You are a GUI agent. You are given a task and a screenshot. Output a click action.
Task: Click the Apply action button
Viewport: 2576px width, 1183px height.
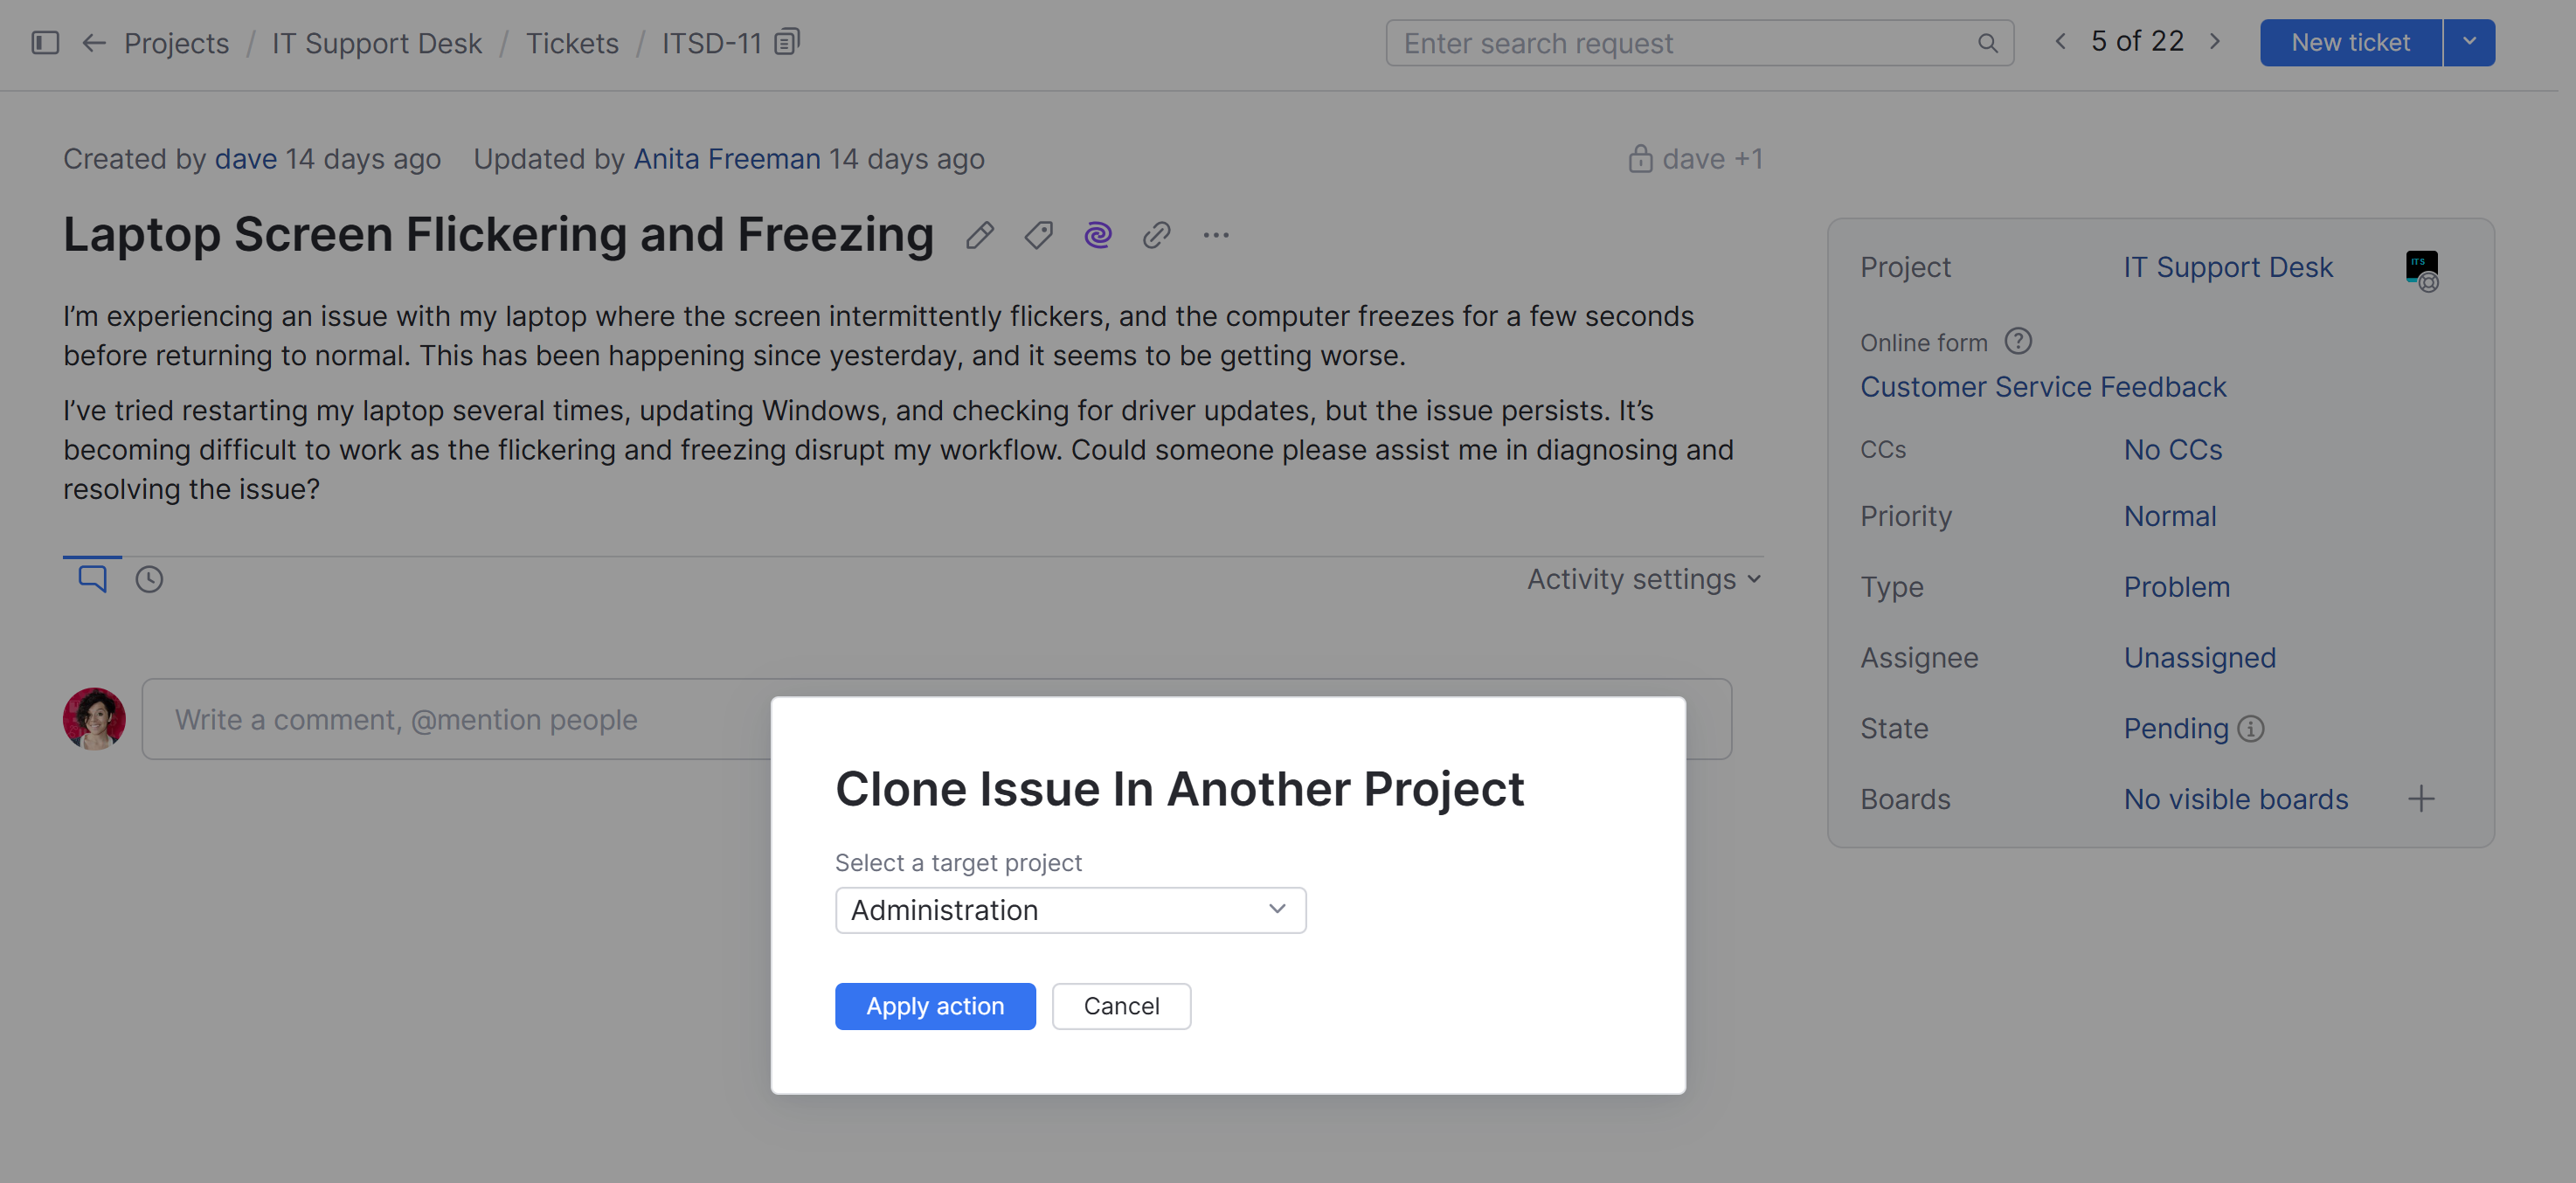tap(934, 1006)
